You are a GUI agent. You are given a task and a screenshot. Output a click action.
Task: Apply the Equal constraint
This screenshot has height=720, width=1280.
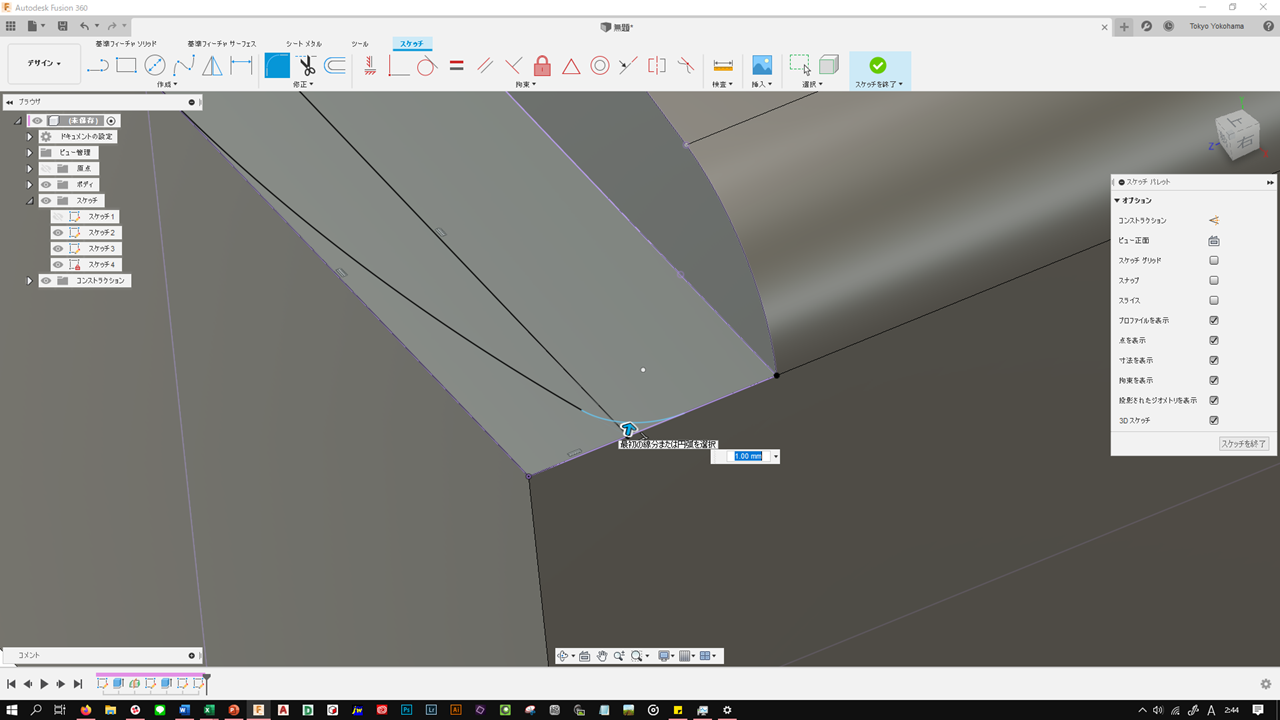(456, 66)
